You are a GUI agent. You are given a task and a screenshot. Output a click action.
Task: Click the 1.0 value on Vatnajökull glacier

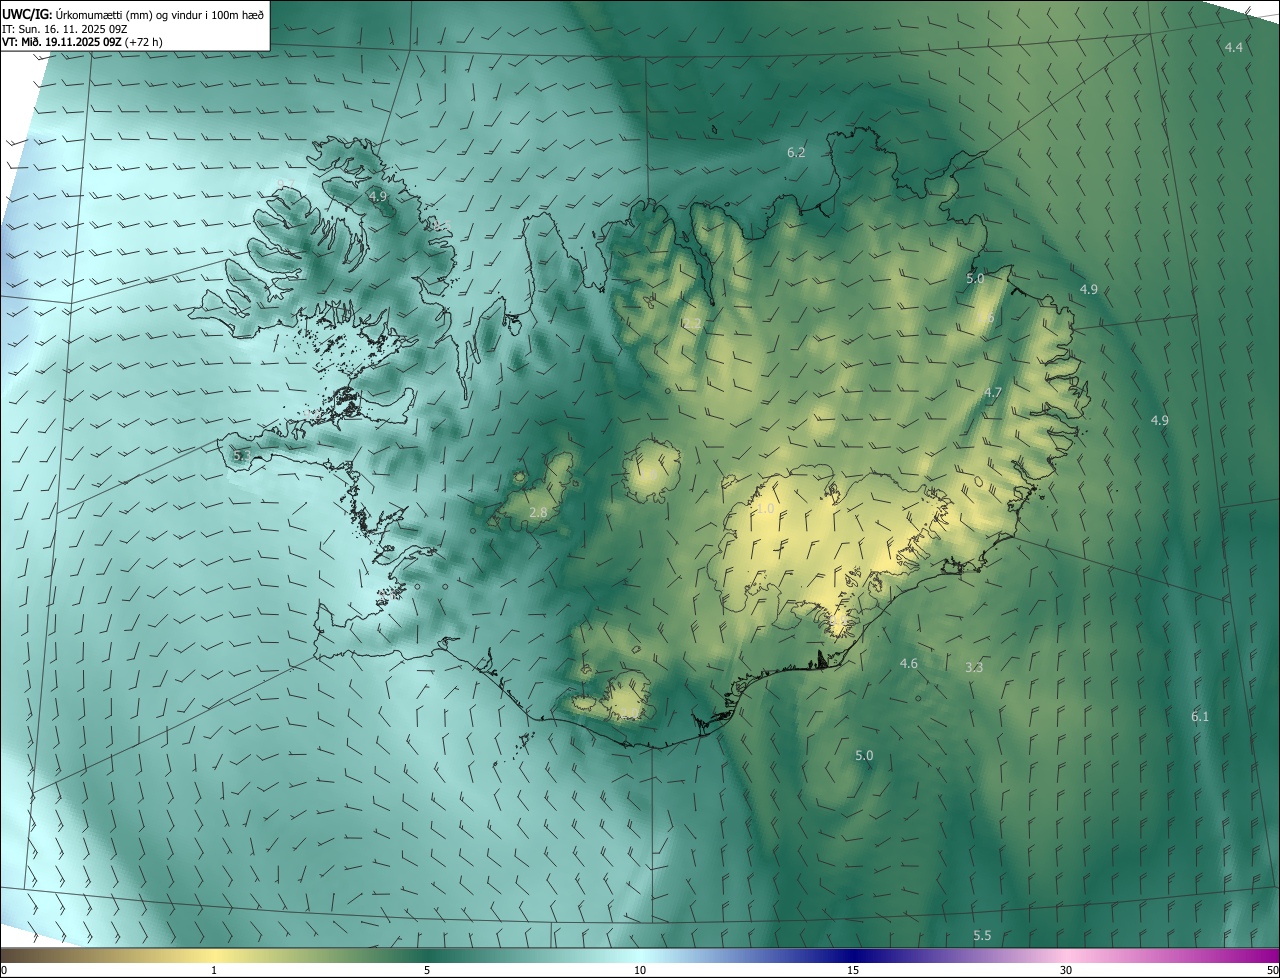765,509
